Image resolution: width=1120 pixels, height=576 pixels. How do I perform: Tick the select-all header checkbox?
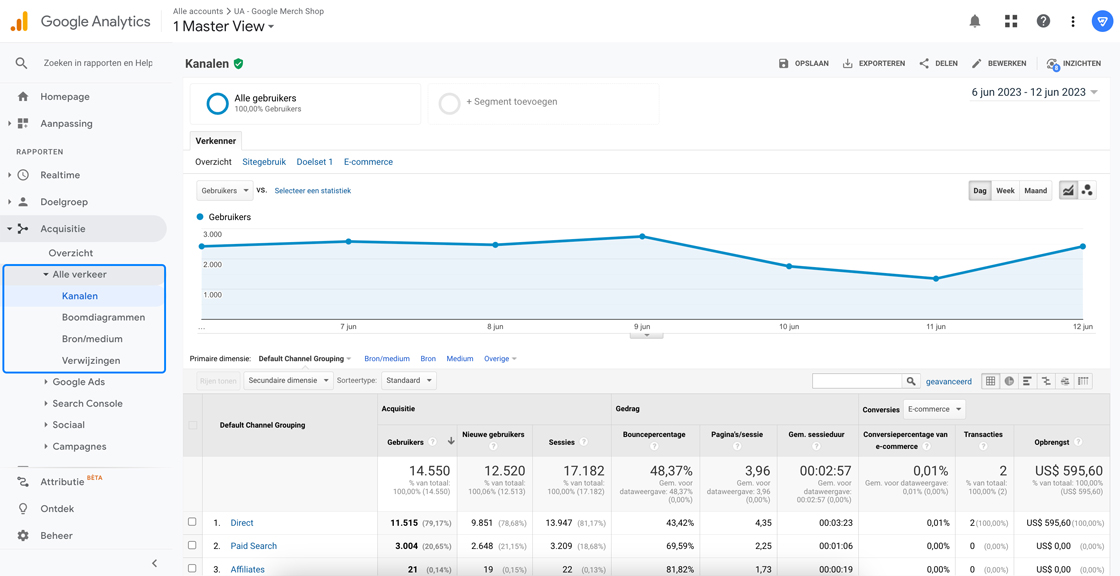click(192, 425)
